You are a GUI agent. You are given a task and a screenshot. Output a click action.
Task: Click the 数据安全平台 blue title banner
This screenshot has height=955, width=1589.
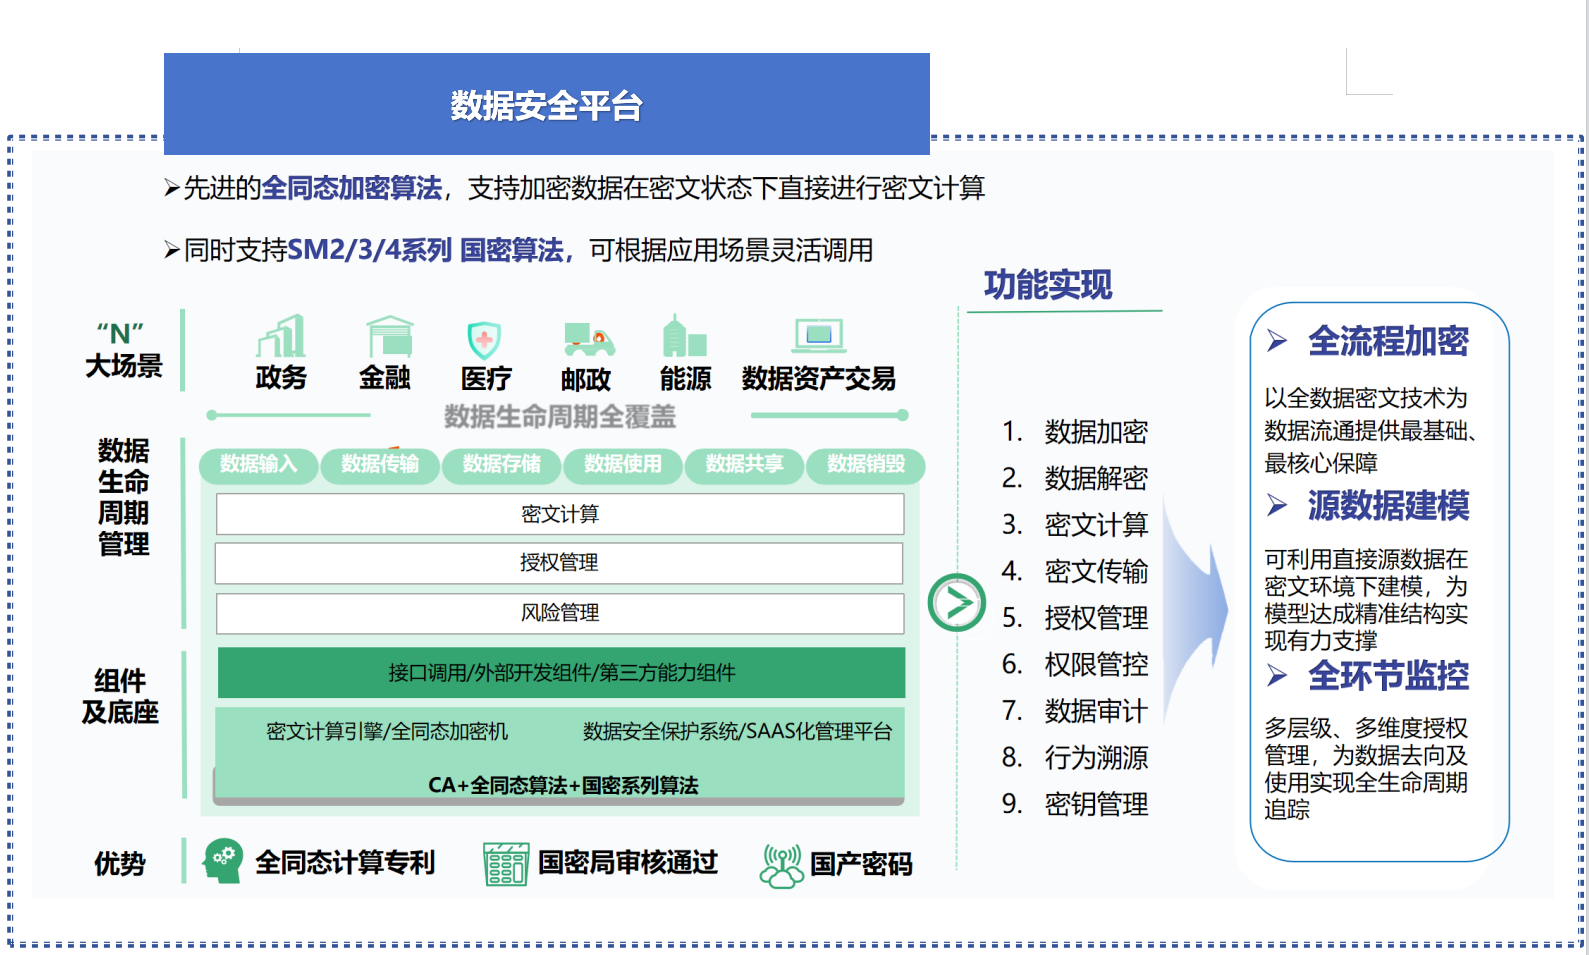546,105
